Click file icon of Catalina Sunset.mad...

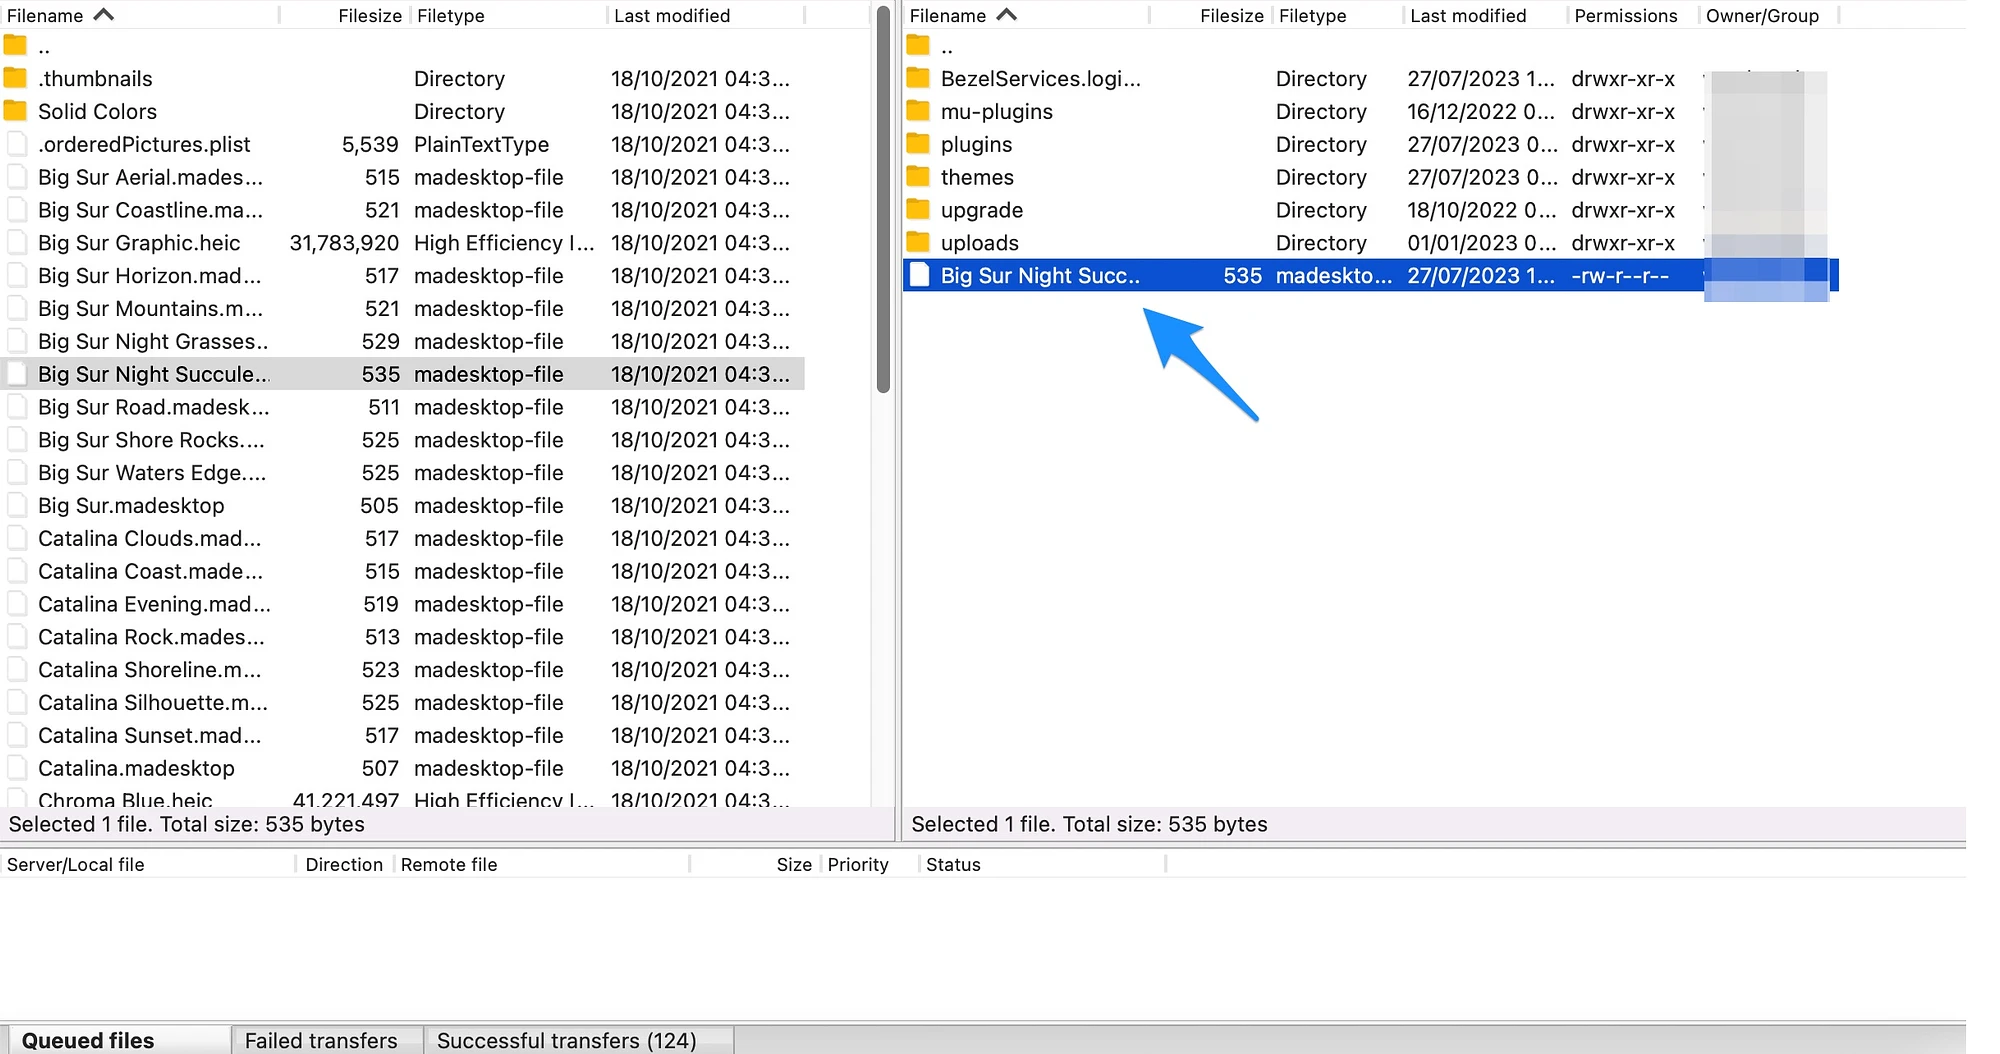tap(17, 735)
